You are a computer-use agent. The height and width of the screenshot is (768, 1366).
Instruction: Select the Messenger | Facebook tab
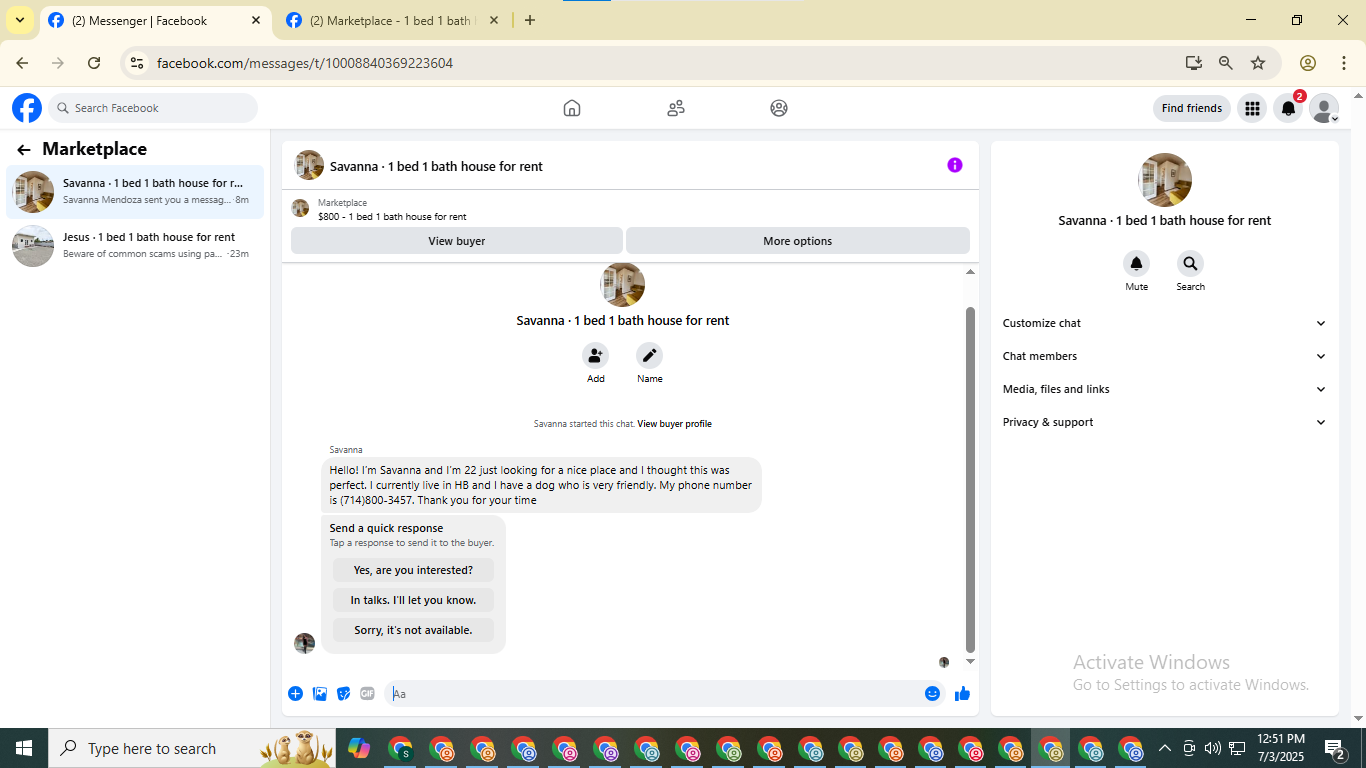pos(155,21)
